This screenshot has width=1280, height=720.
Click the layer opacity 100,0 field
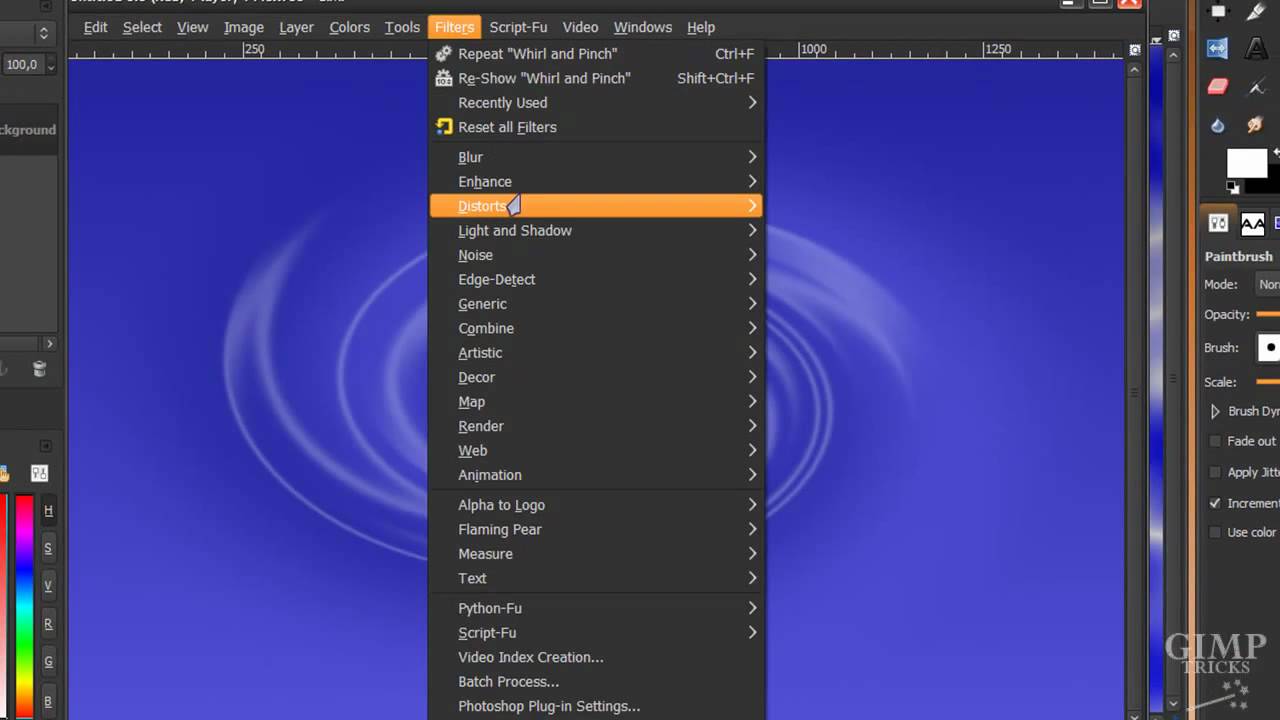coord(21,65)
